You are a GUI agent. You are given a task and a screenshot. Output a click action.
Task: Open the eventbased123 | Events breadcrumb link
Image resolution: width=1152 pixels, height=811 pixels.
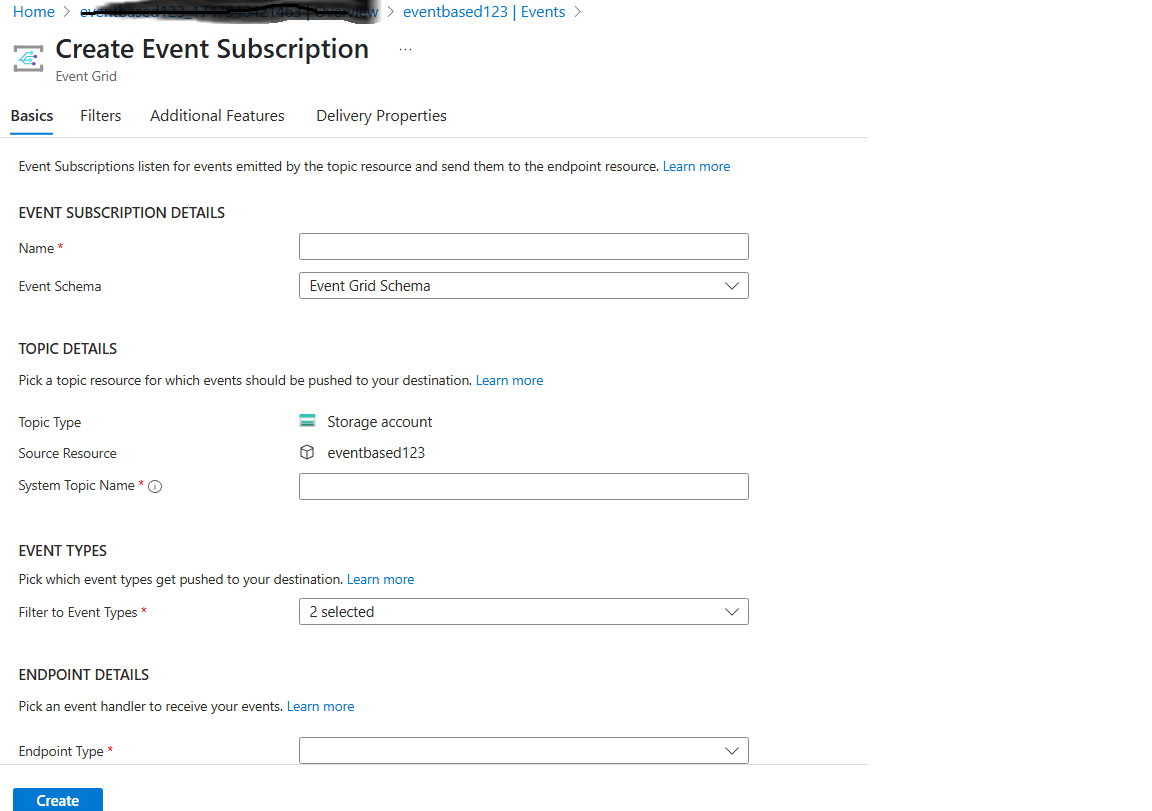[484, 11]
